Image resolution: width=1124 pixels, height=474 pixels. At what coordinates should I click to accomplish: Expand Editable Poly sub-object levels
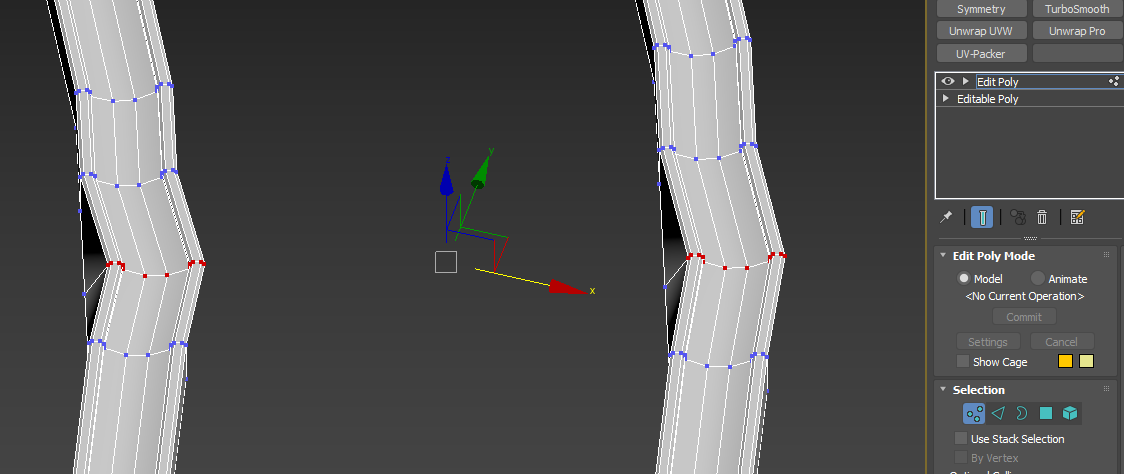click(946, 98)
